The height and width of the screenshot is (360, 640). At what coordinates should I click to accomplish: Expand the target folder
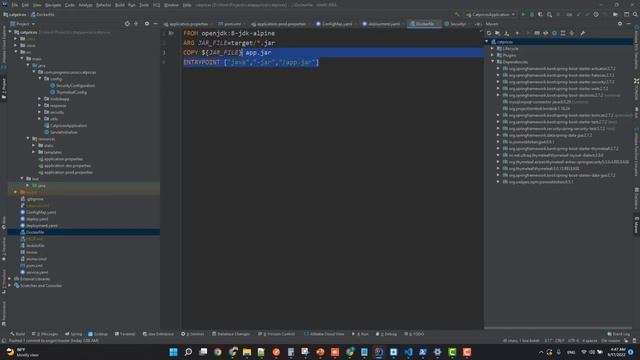[x=16, y=192]
